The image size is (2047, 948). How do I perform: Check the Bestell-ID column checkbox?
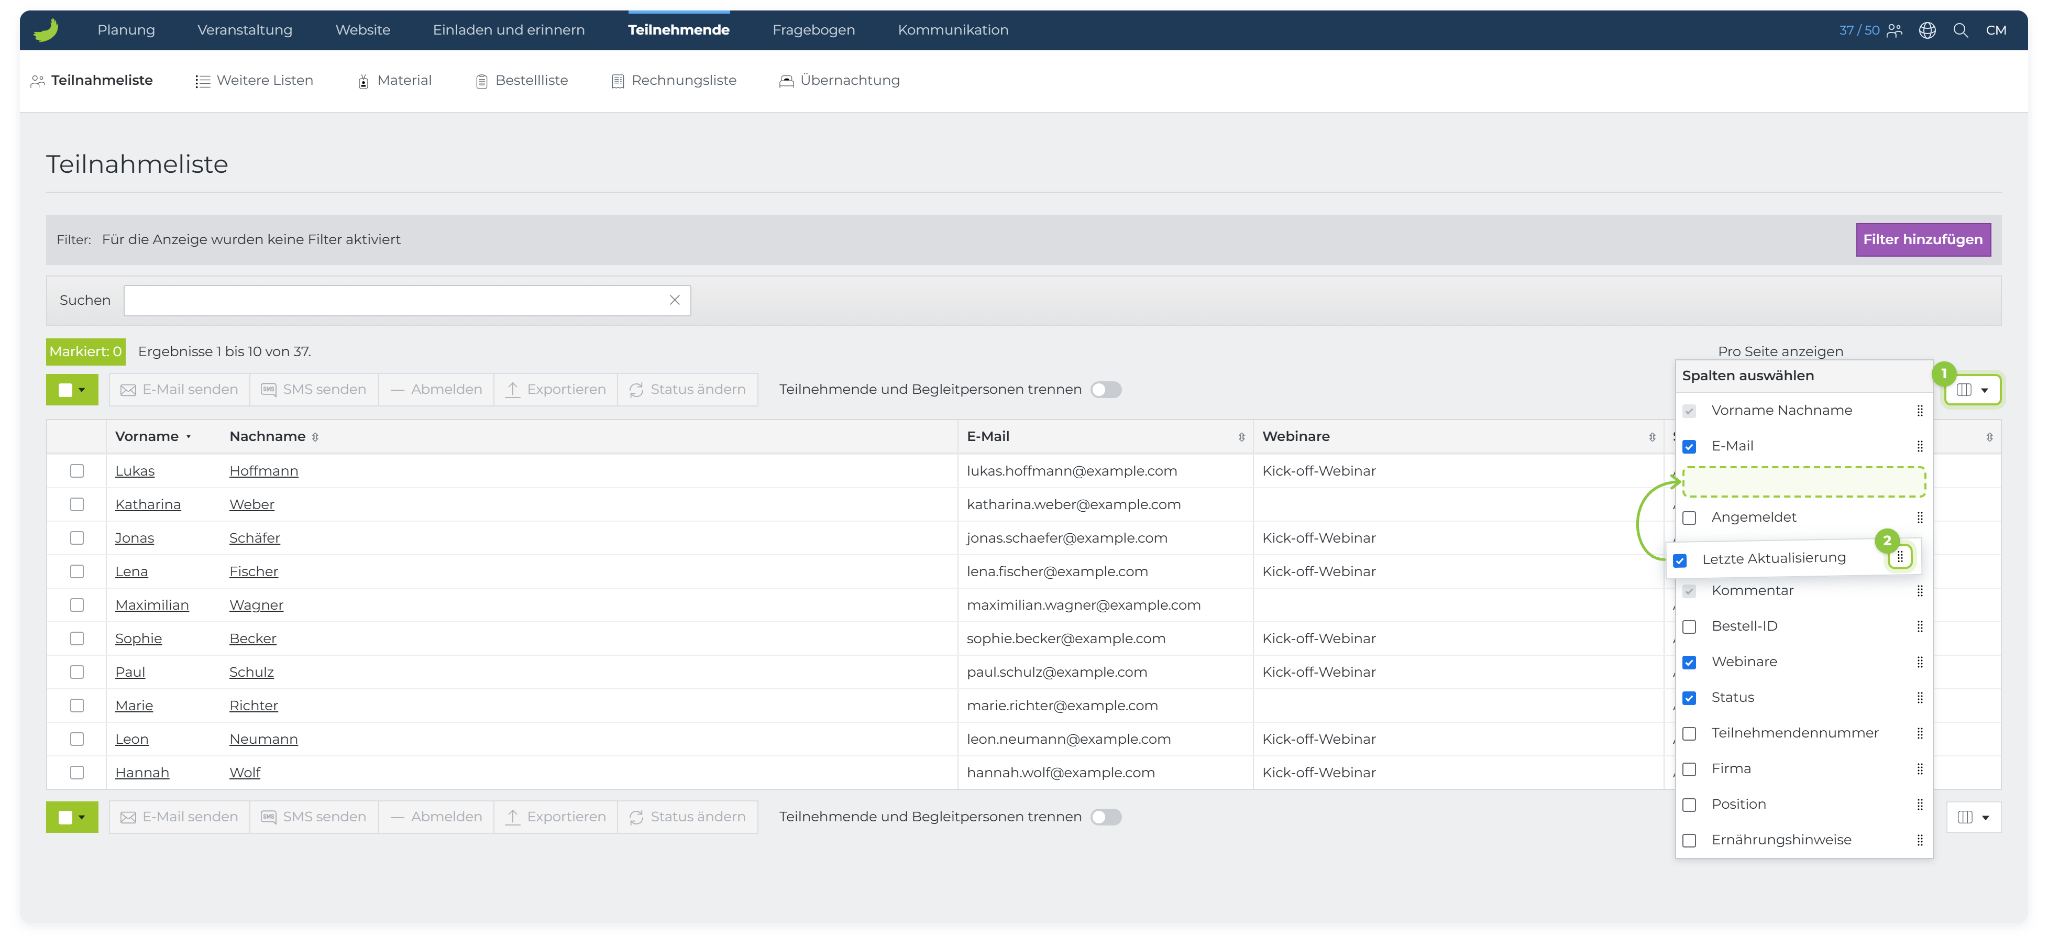click(1689, 627)
